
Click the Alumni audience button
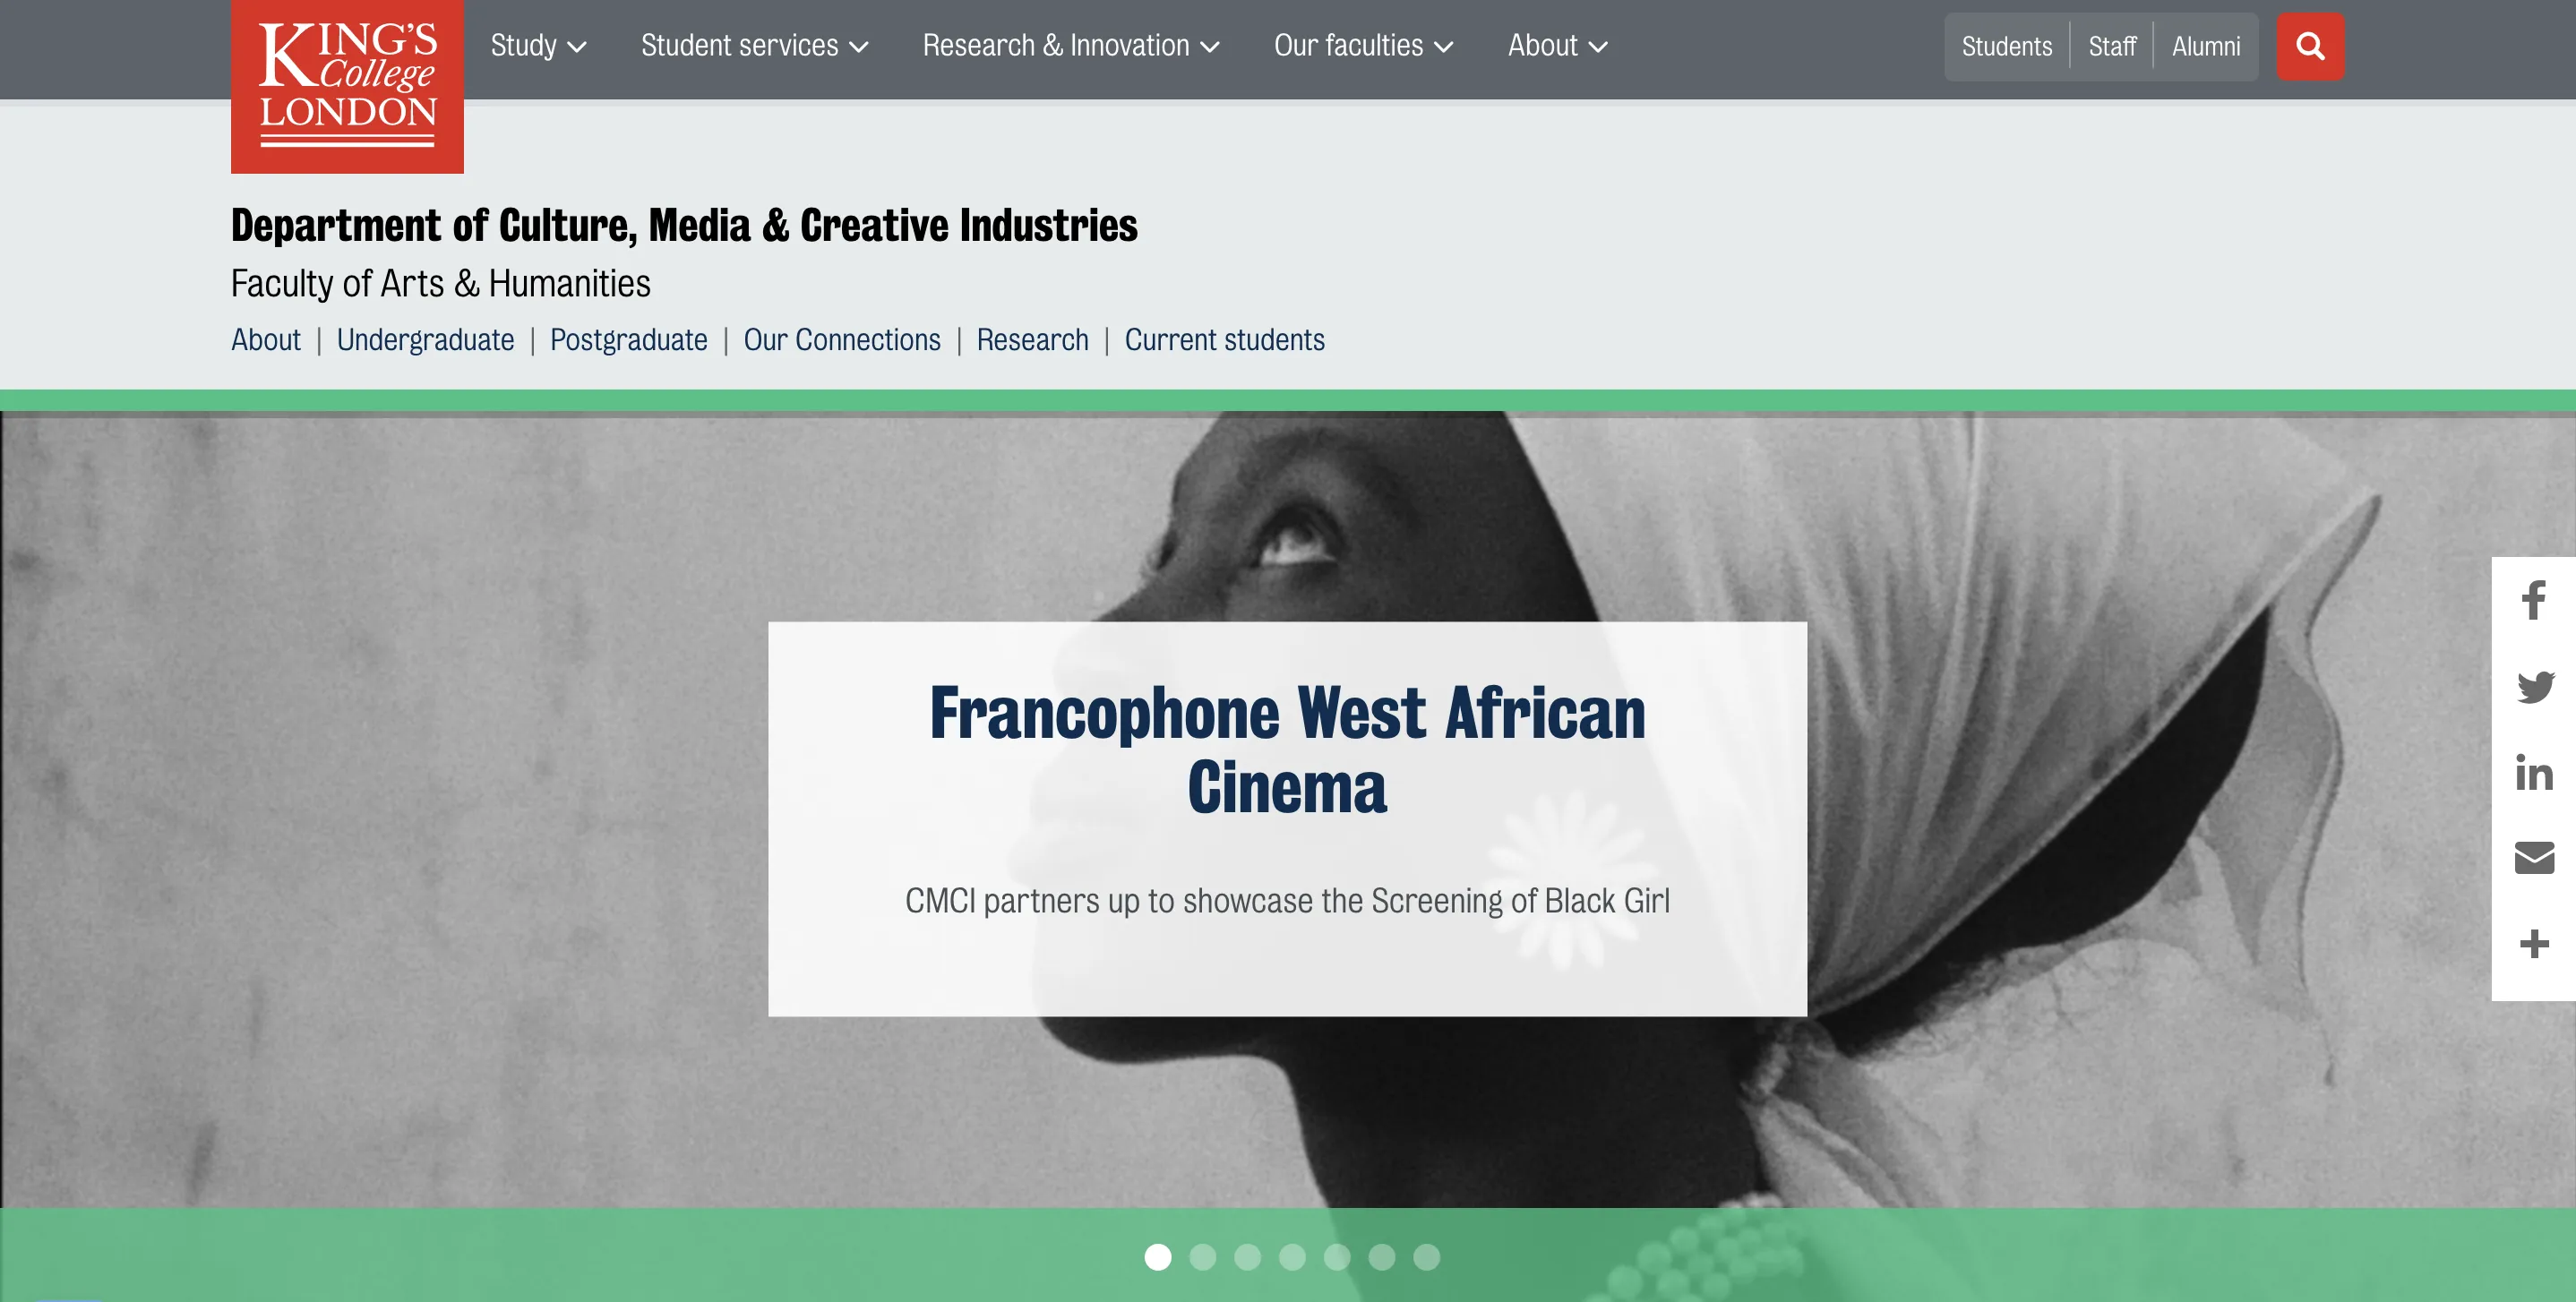(x=2205, y=47)
